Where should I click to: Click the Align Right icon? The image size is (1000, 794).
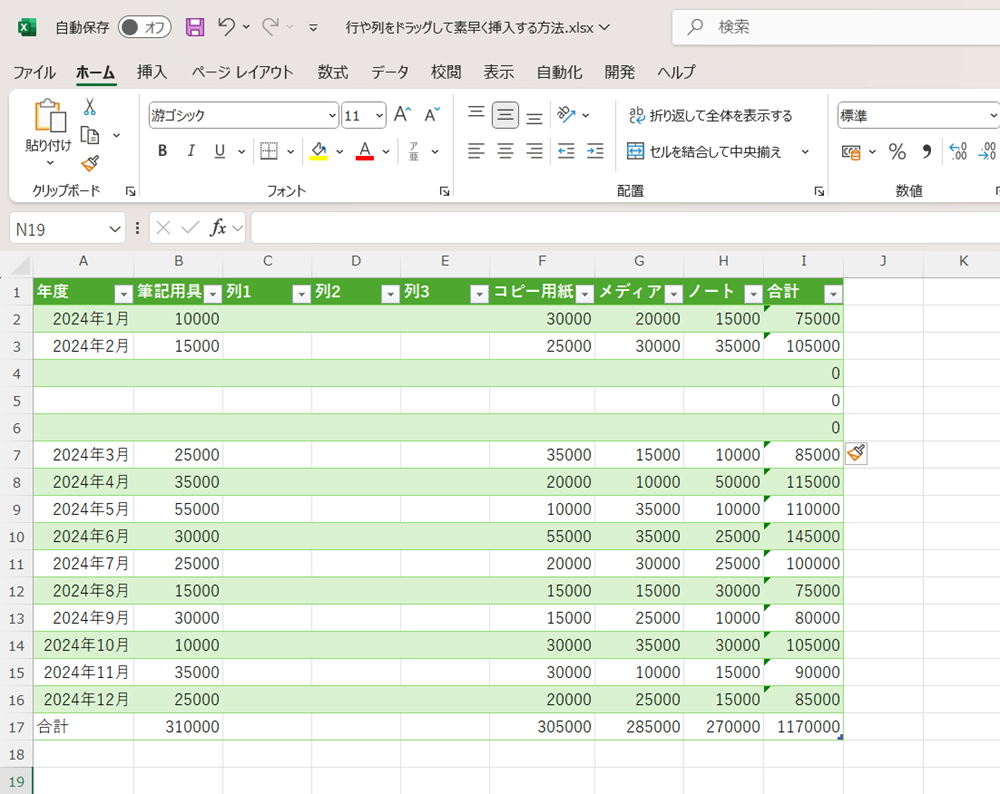click(x=534, y=151)
